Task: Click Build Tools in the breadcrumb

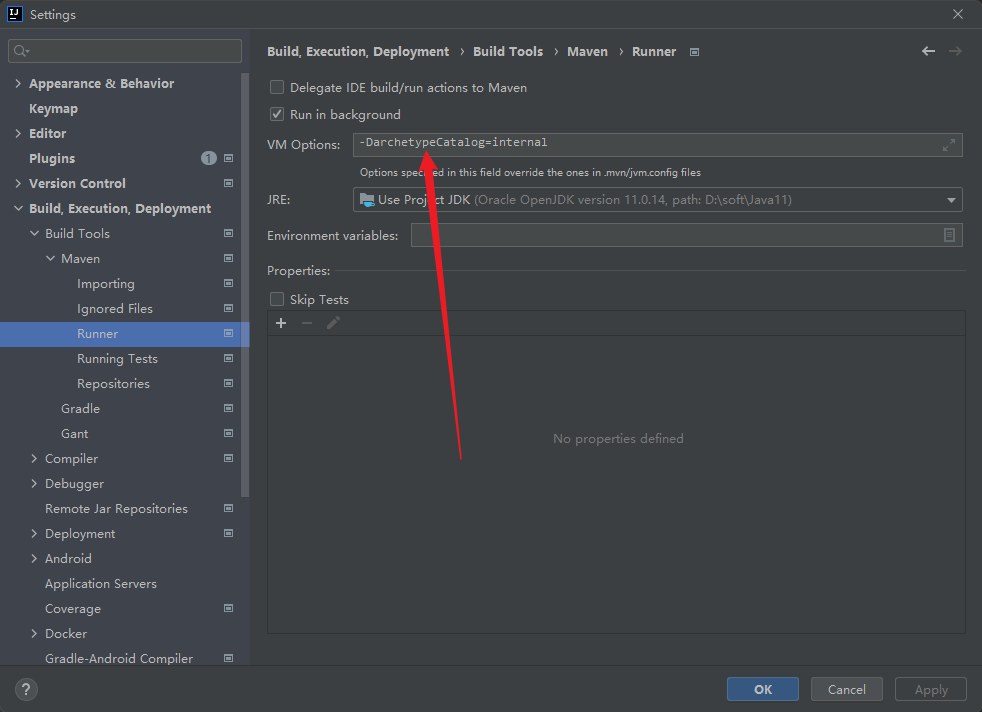Action: click(x=508, y=51)
